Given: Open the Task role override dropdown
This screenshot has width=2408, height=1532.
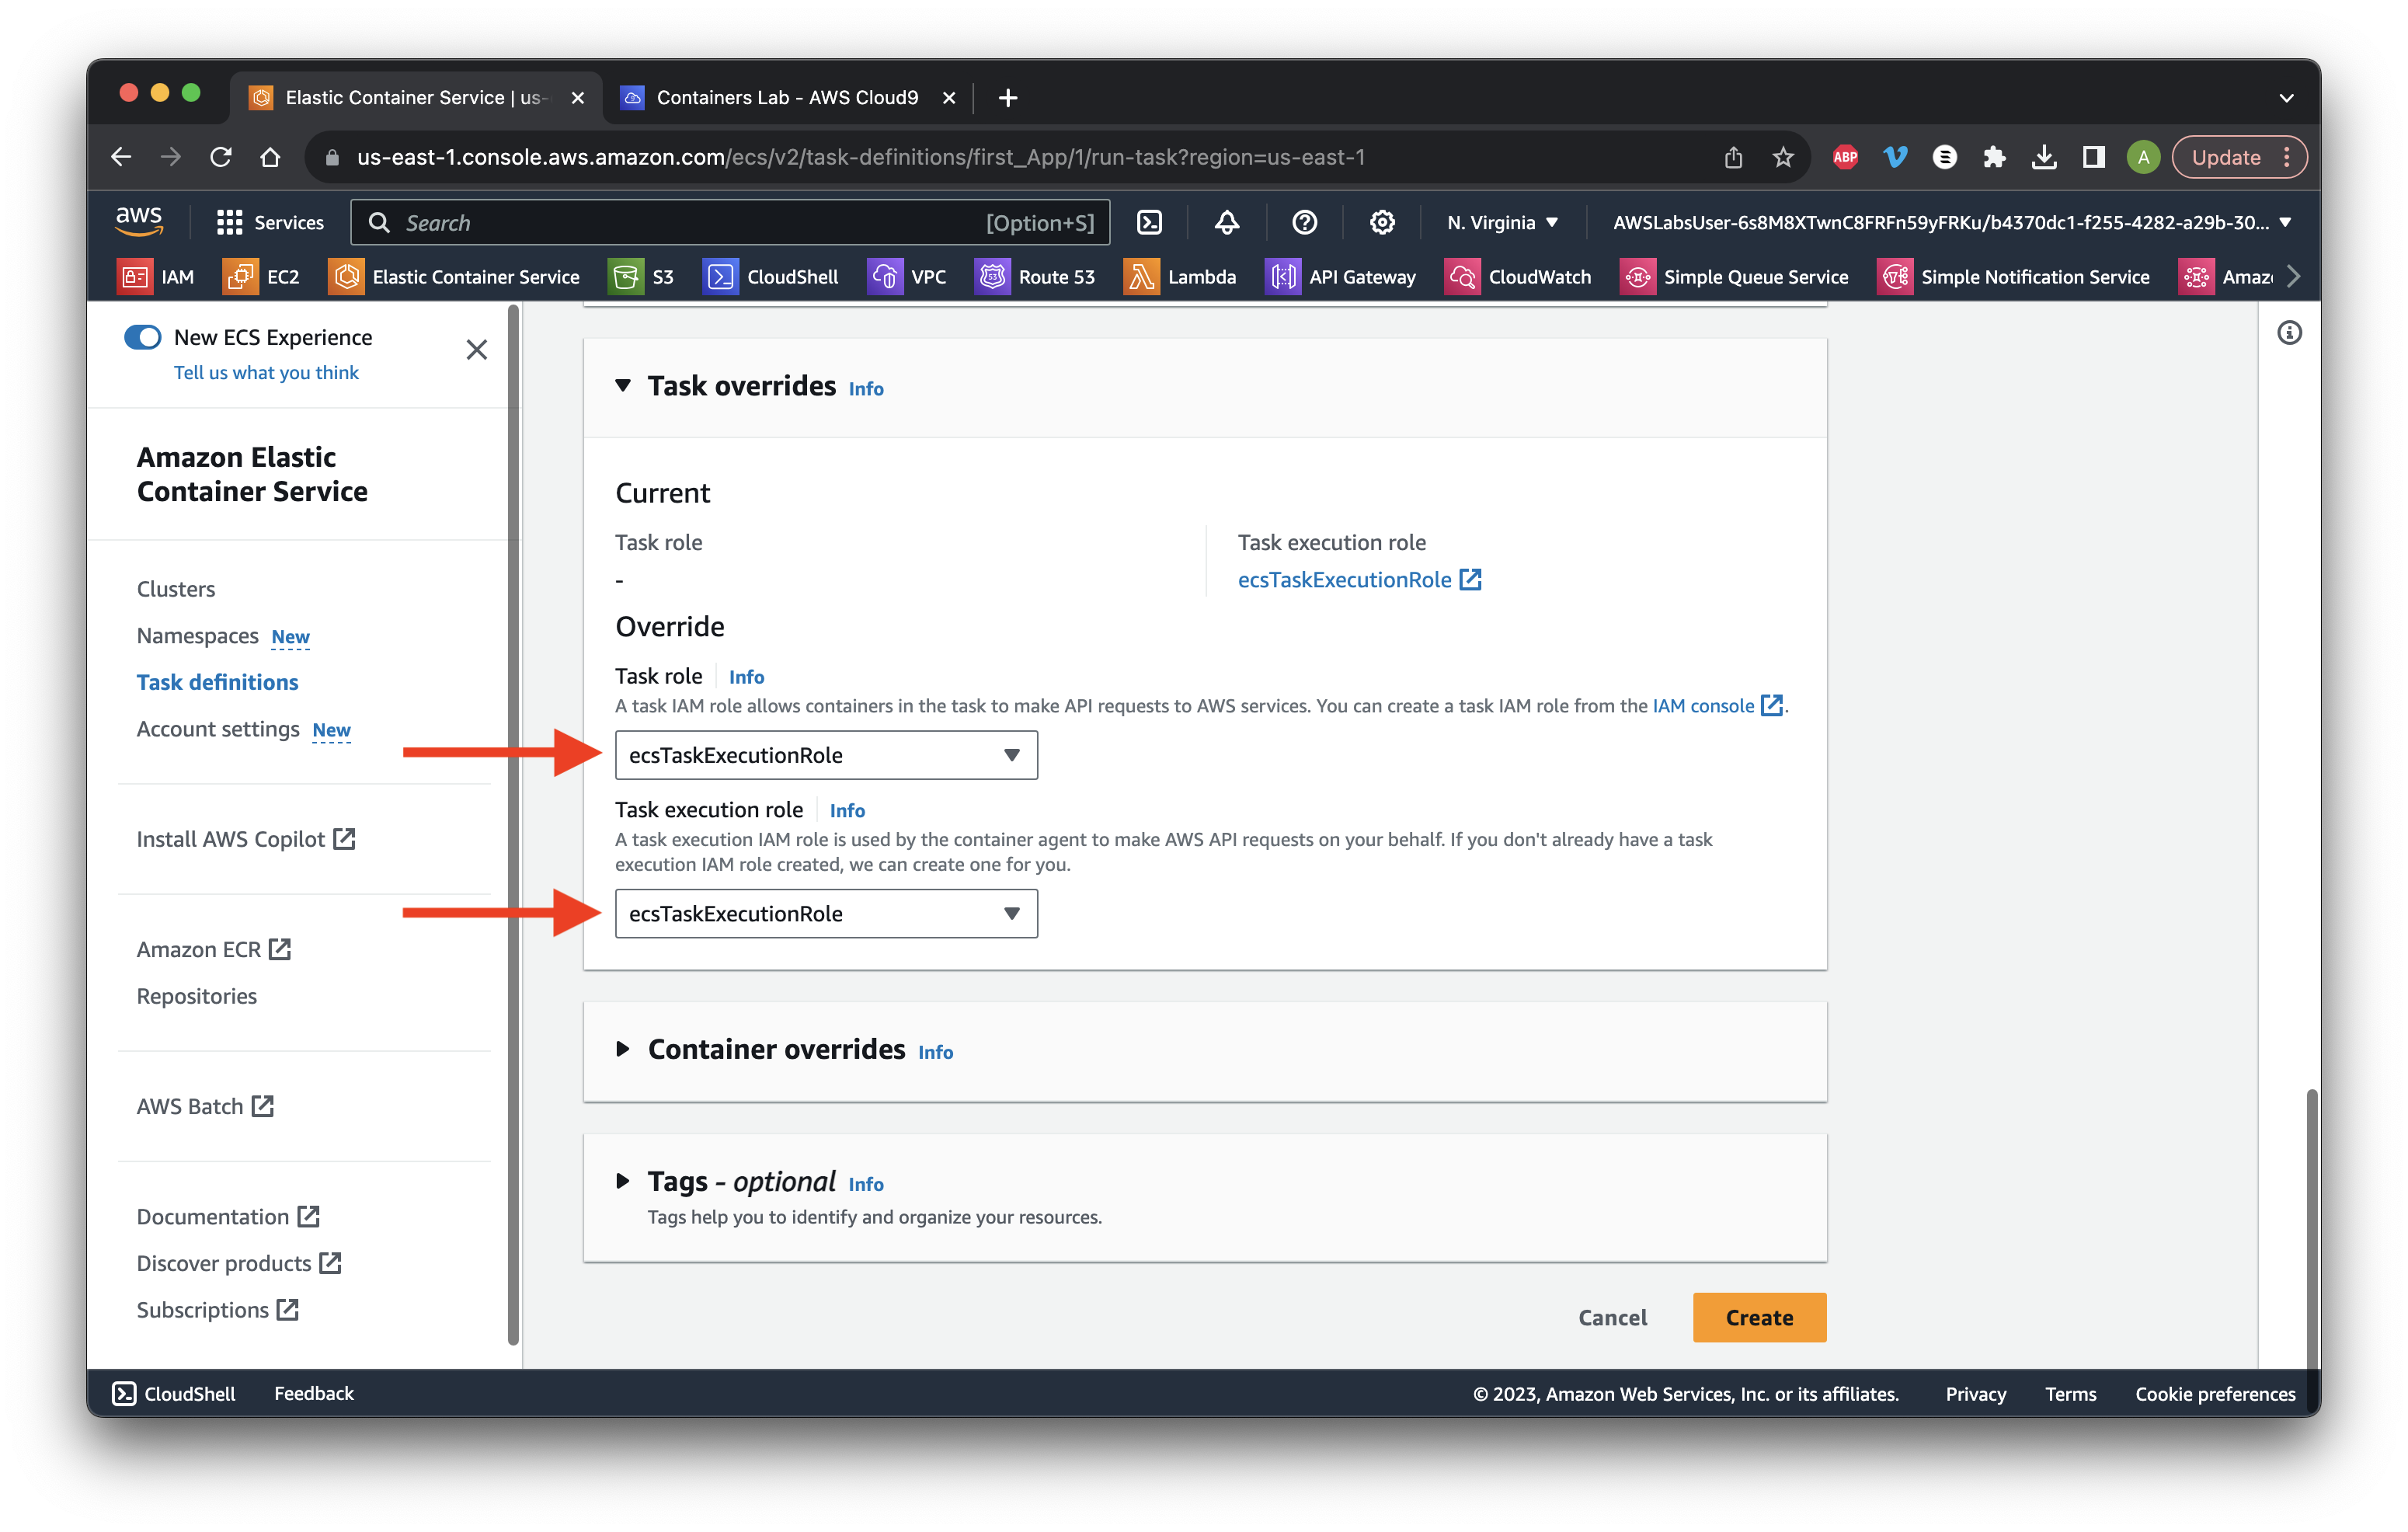Looking at the screenshot, I should [826, 755].
